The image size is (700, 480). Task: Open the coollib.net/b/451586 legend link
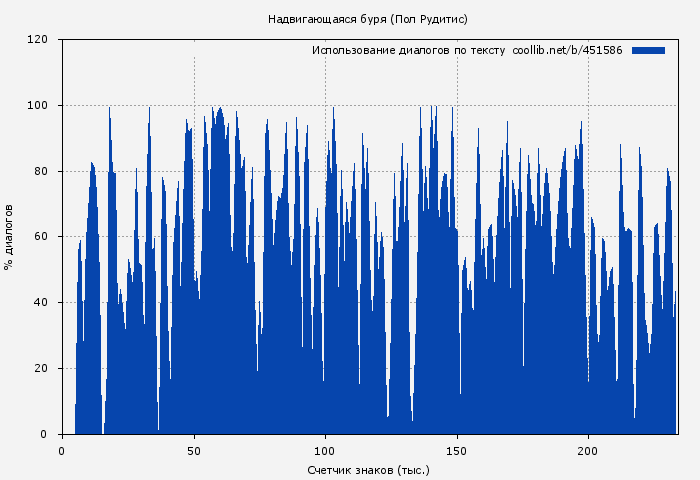pos(567,50)
